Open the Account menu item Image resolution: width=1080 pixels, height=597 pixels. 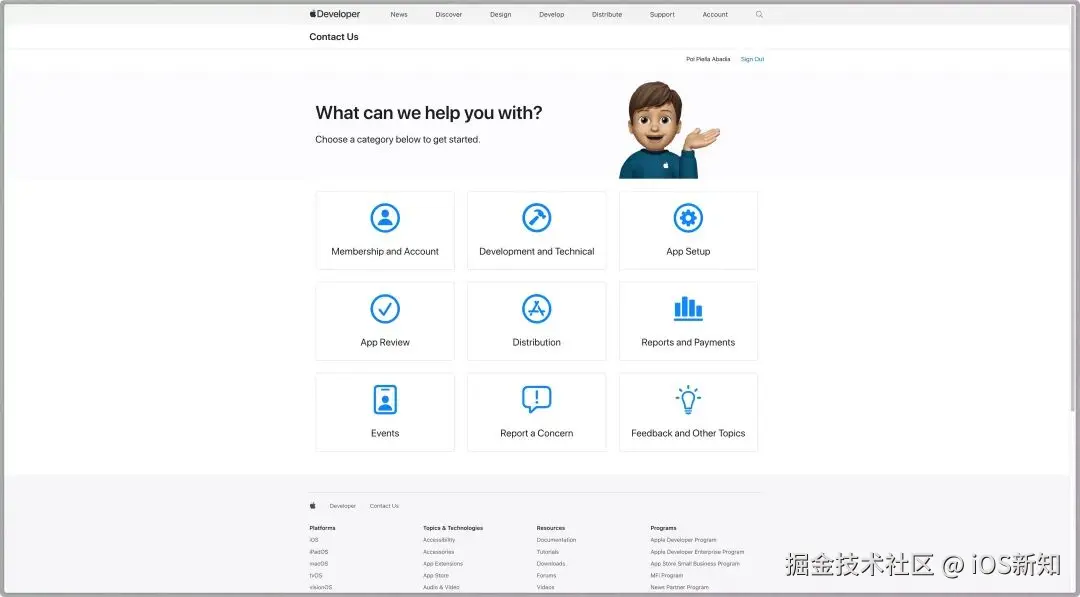pyautogui.click(x=715, y=14)
